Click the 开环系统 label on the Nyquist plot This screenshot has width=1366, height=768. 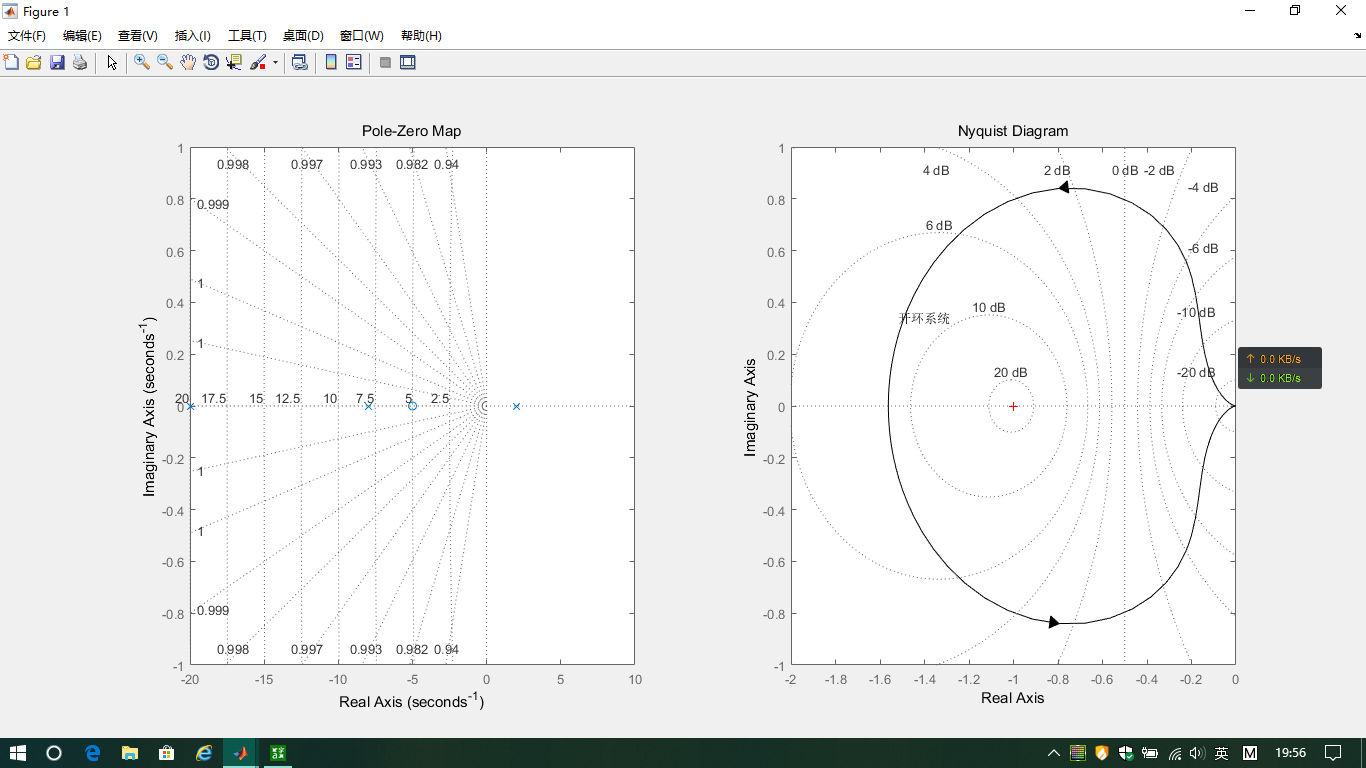(924, 318)
